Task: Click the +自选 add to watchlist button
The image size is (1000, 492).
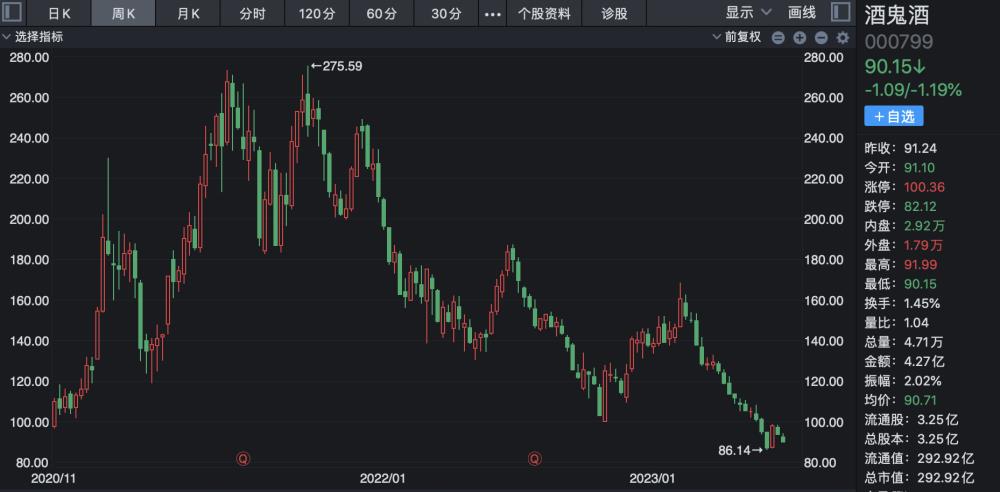Action: point(893,116)
